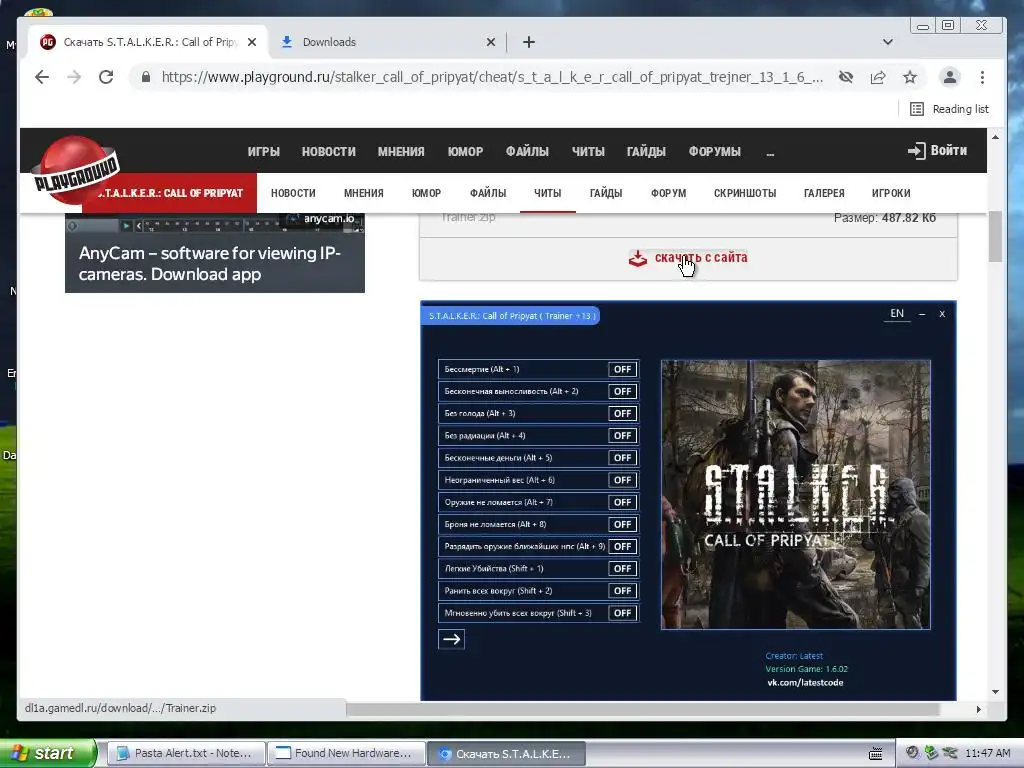The image size is (1024, 768).
Task: Select the СКРИНШОТЫ tab
Action: 745,193
